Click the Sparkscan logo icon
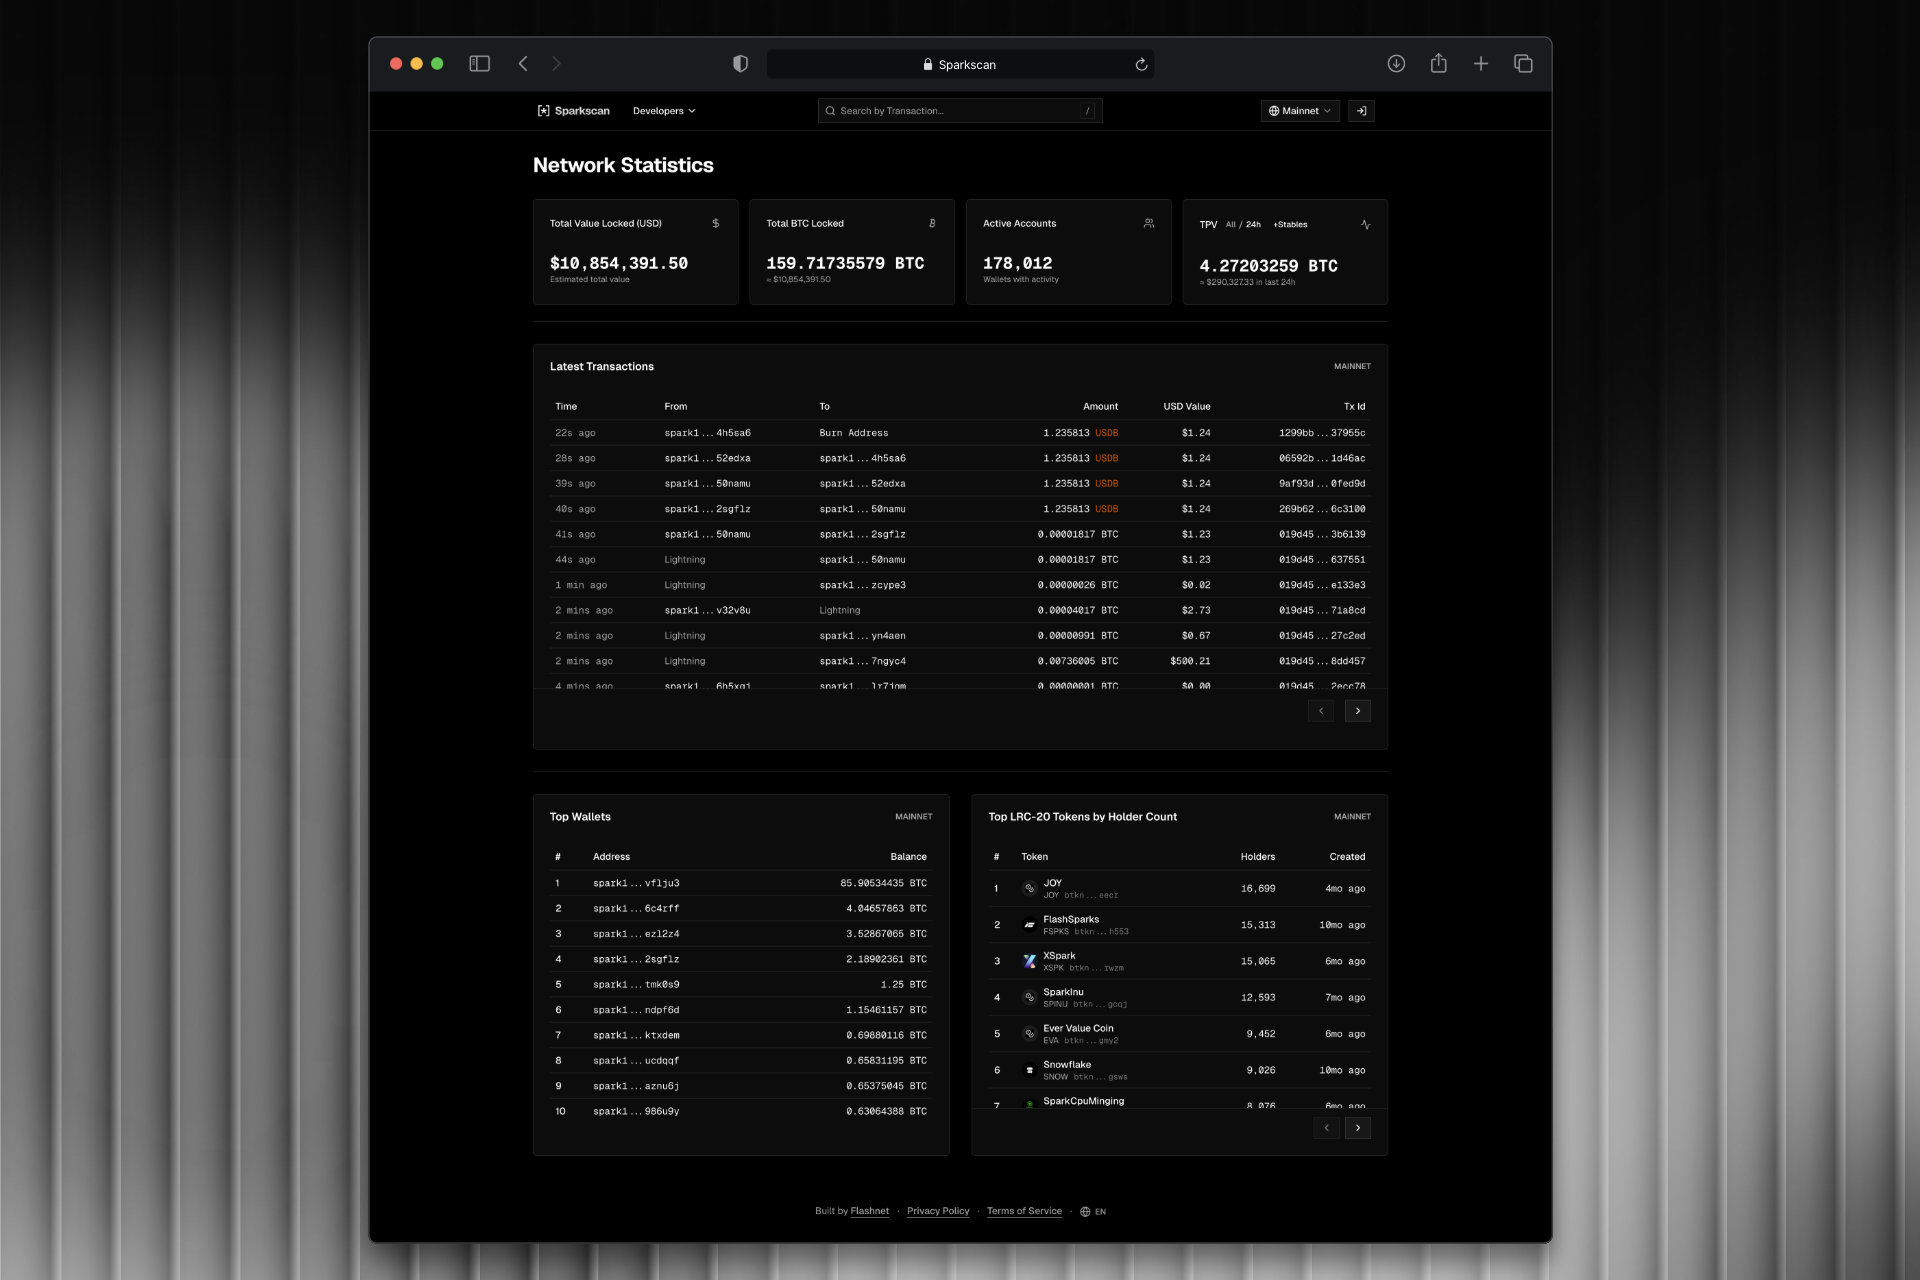Image resolution: width=1920 pixels, height=1280 pixels. point(543,111)
